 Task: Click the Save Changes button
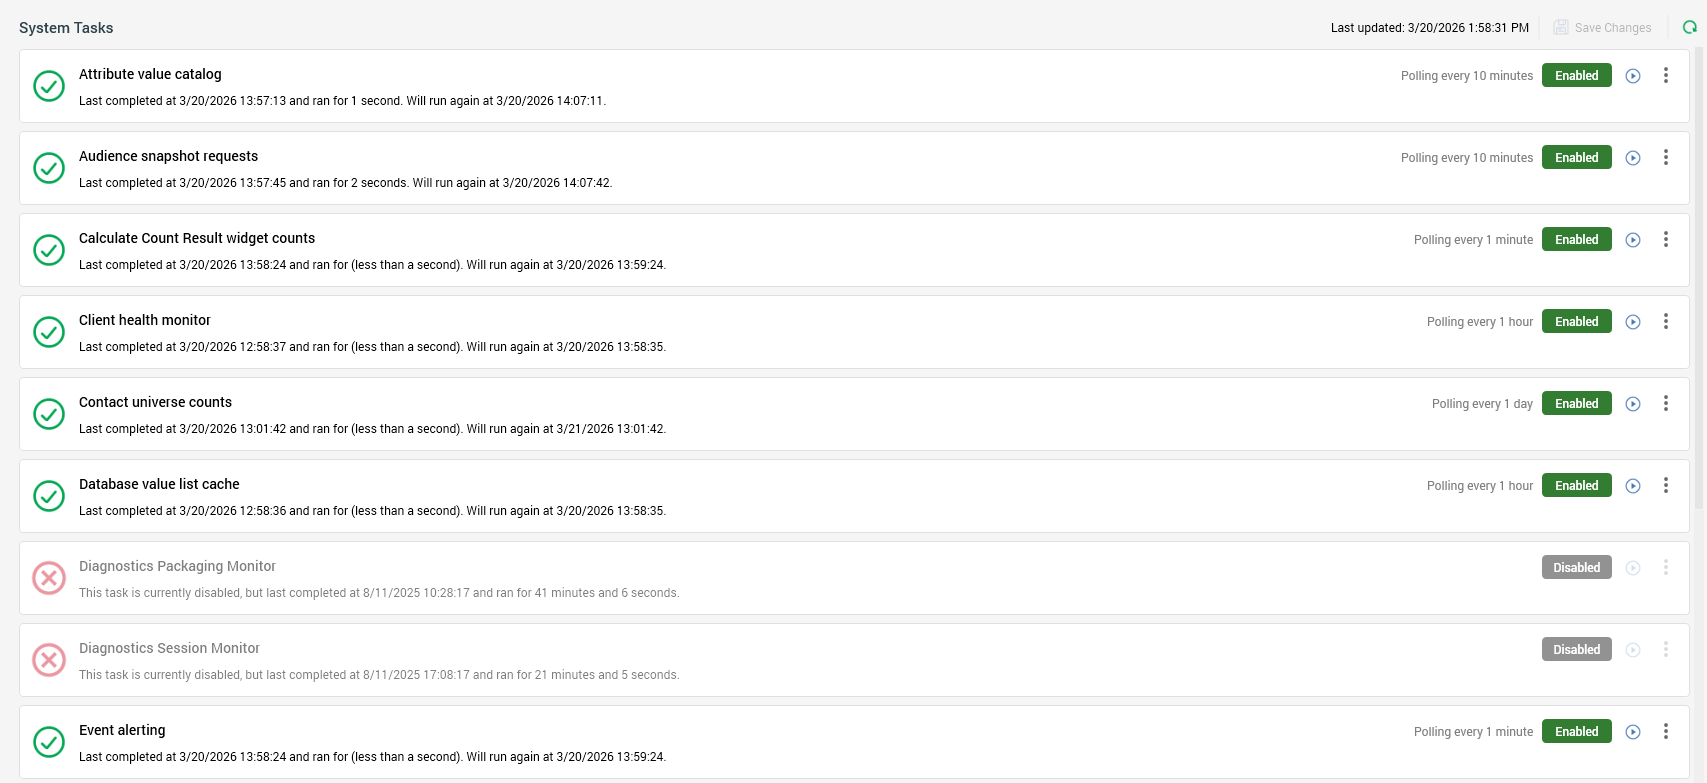pos(1602,28)
